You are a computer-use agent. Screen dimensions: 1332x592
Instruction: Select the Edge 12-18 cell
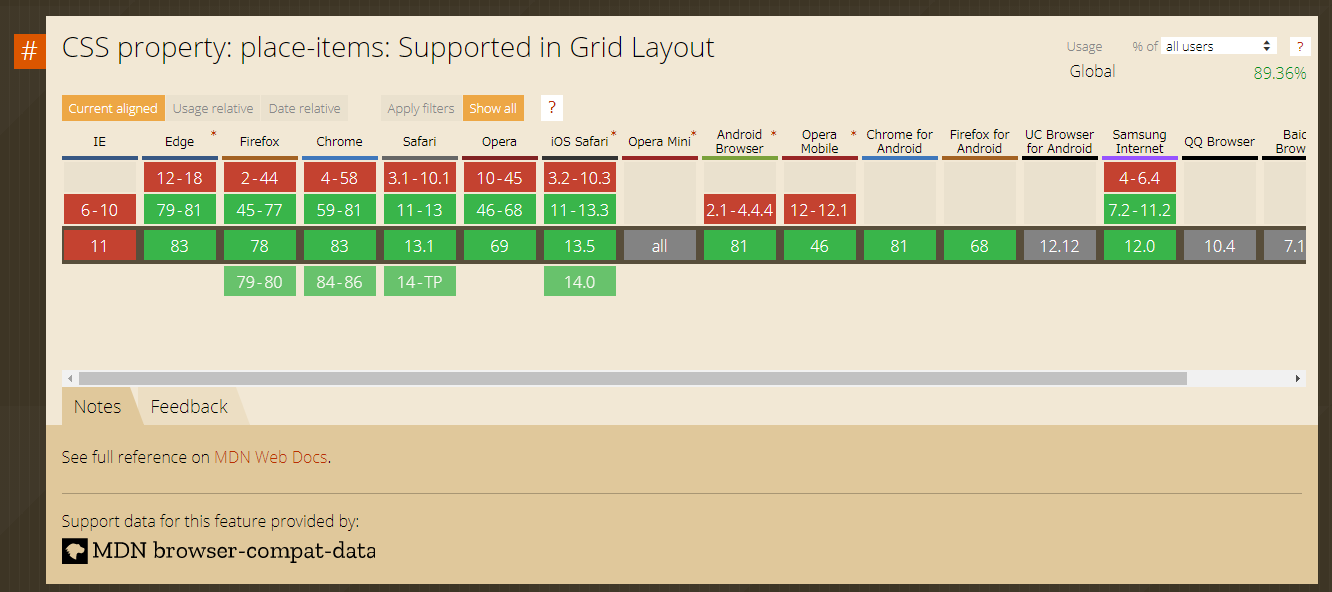coord(180,178)
